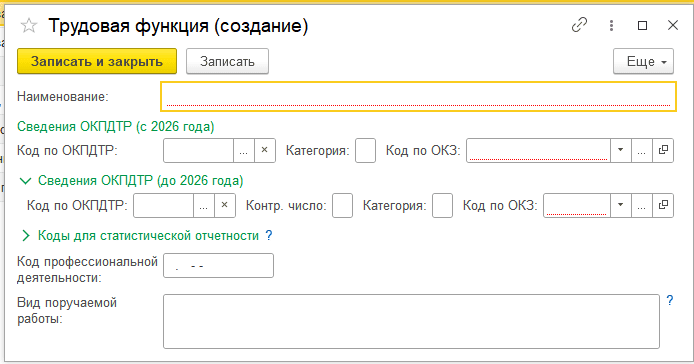Click Категория field in с 2026 года section

point(365,151)
